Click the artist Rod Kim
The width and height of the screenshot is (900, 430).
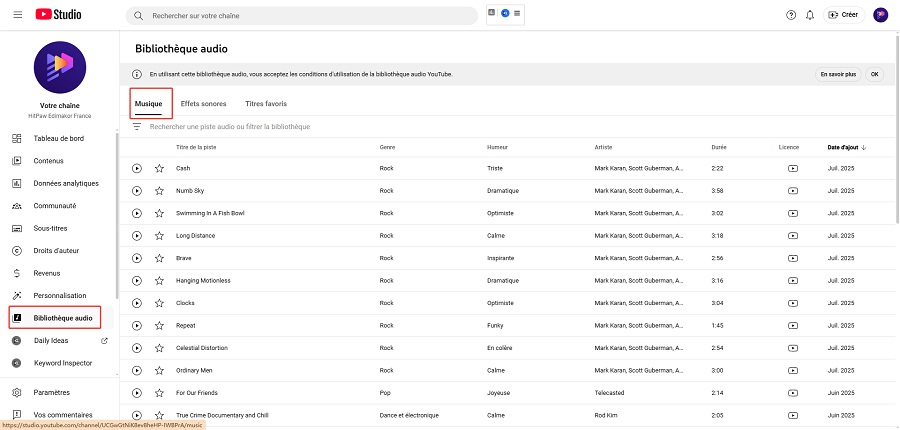pos(606,415)
